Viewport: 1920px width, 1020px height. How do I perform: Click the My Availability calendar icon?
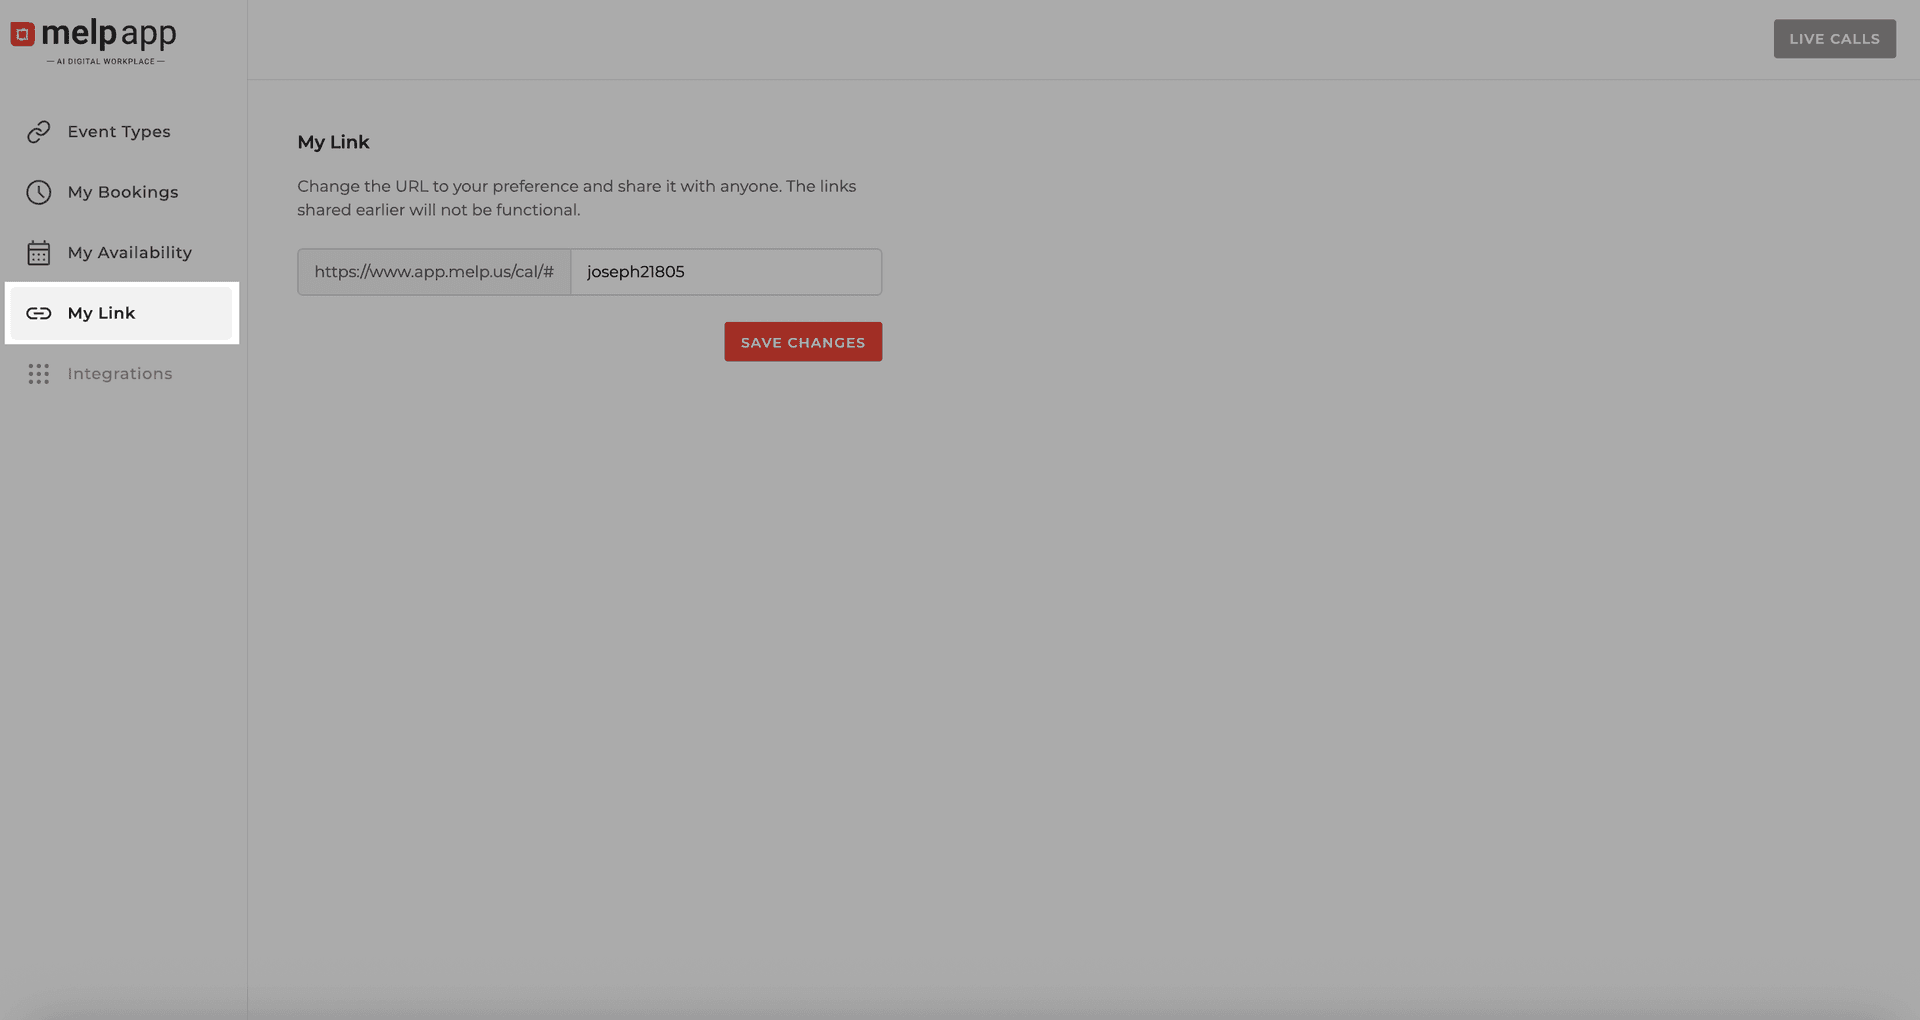pos(39,253)
